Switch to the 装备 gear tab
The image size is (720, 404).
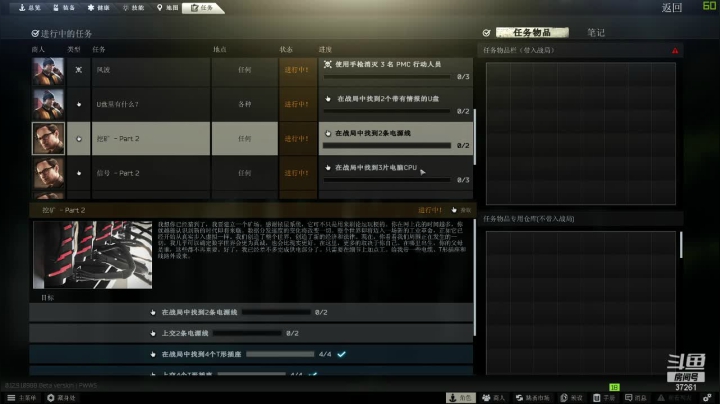[x=64, y=7]
